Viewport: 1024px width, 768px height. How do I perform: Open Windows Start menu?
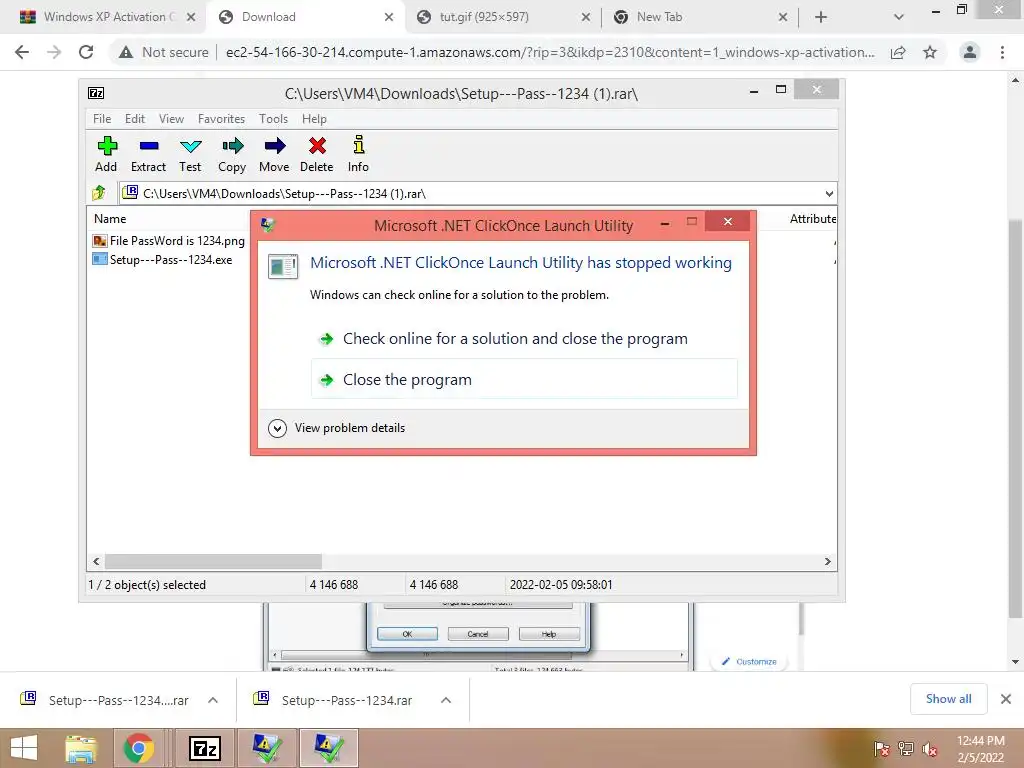[24, 748]
